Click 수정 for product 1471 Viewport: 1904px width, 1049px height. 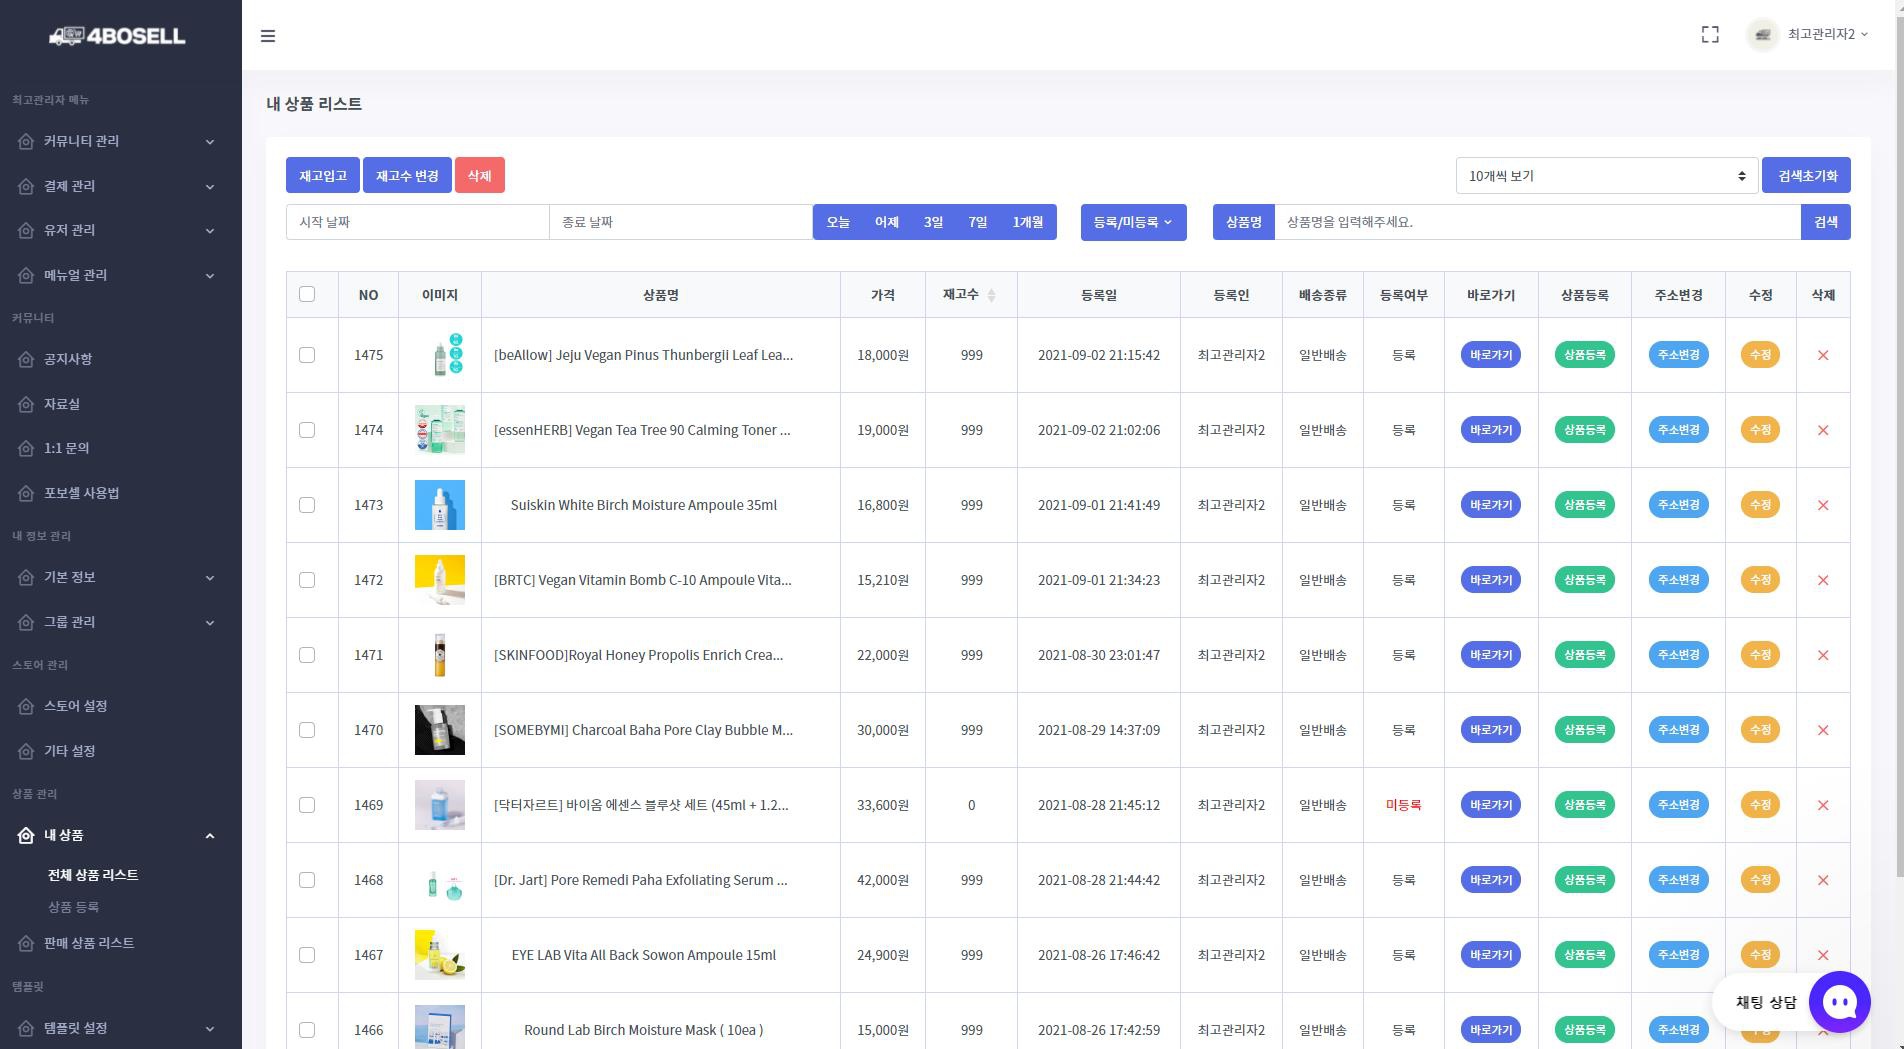click(1760, 655)
